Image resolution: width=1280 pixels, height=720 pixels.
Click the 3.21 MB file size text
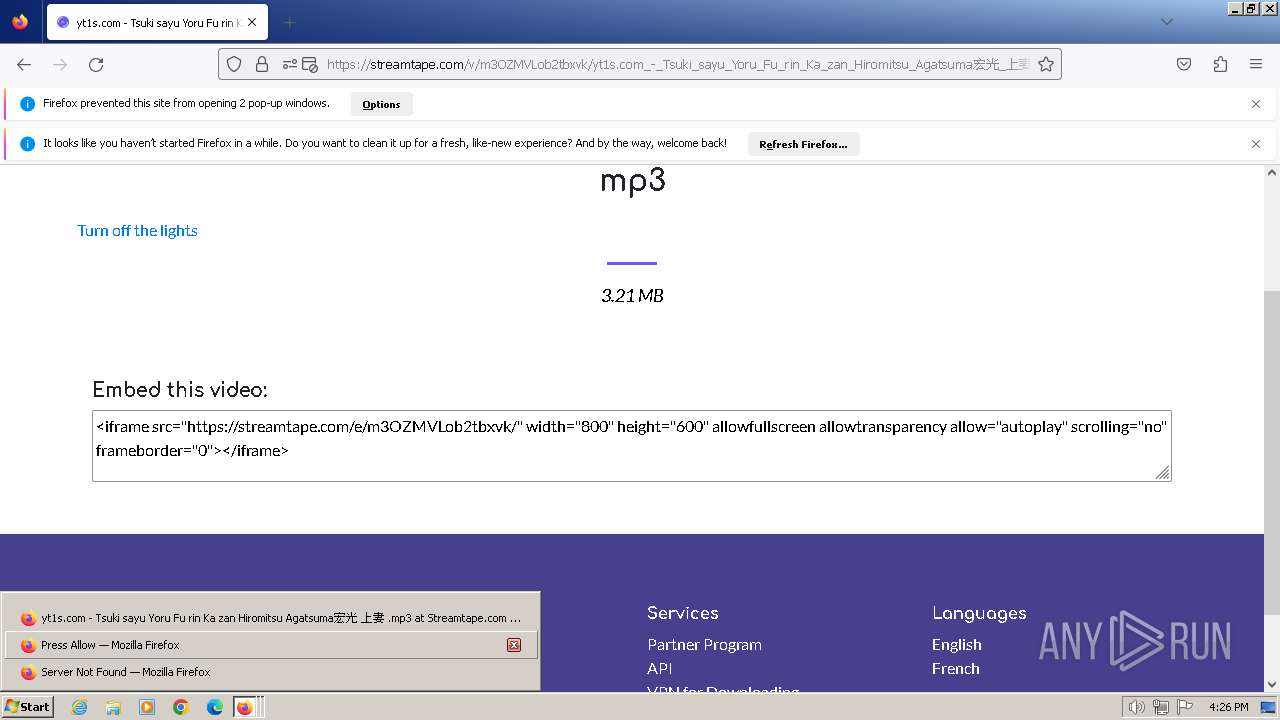pos(632,296)
